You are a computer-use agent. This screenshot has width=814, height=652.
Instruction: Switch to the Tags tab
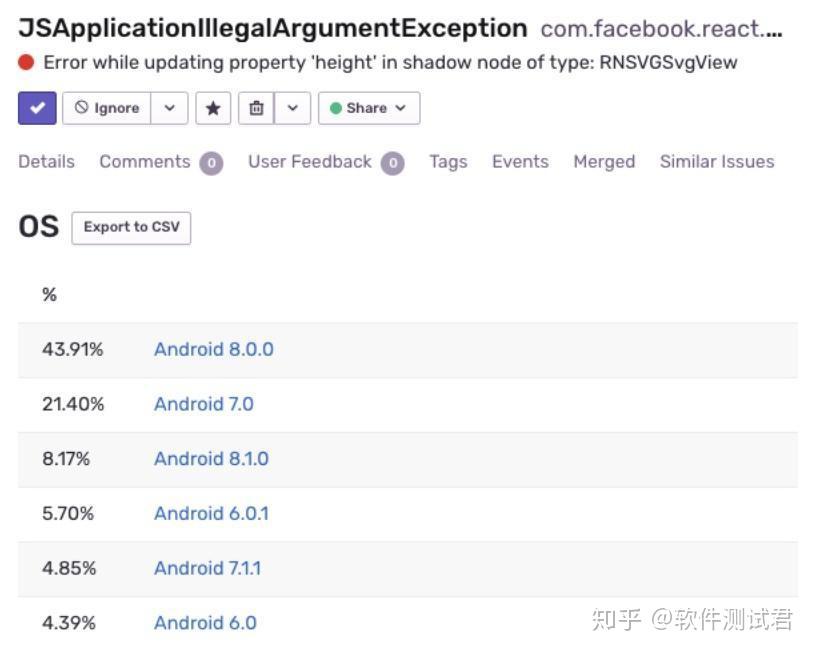447,161
